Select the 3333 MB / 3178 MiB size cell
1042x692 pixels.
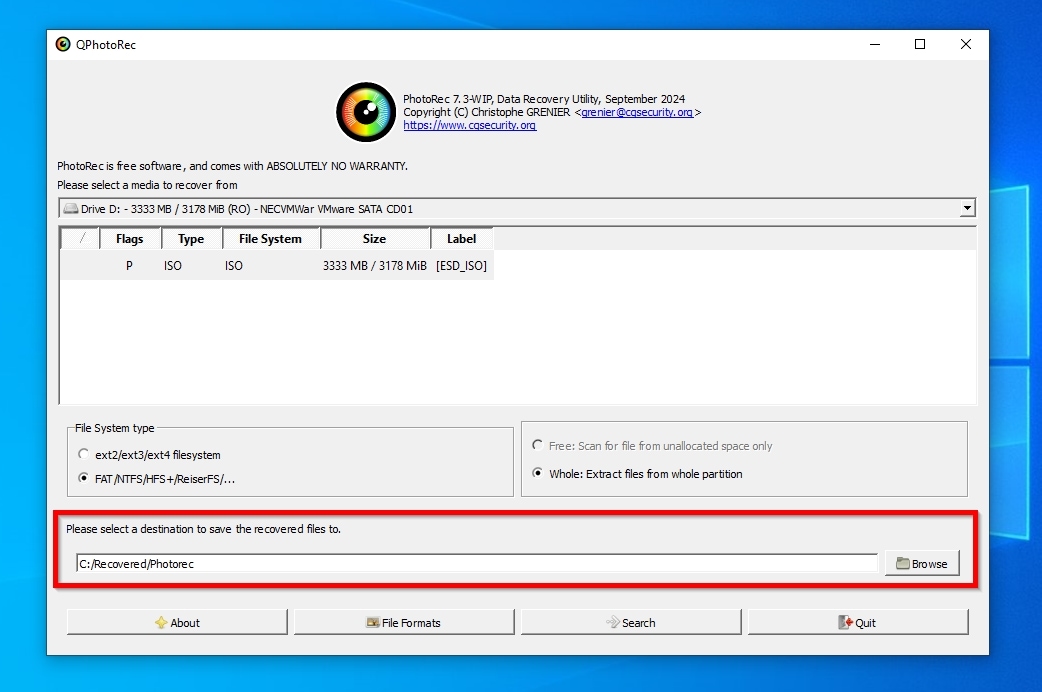[375, 266]
